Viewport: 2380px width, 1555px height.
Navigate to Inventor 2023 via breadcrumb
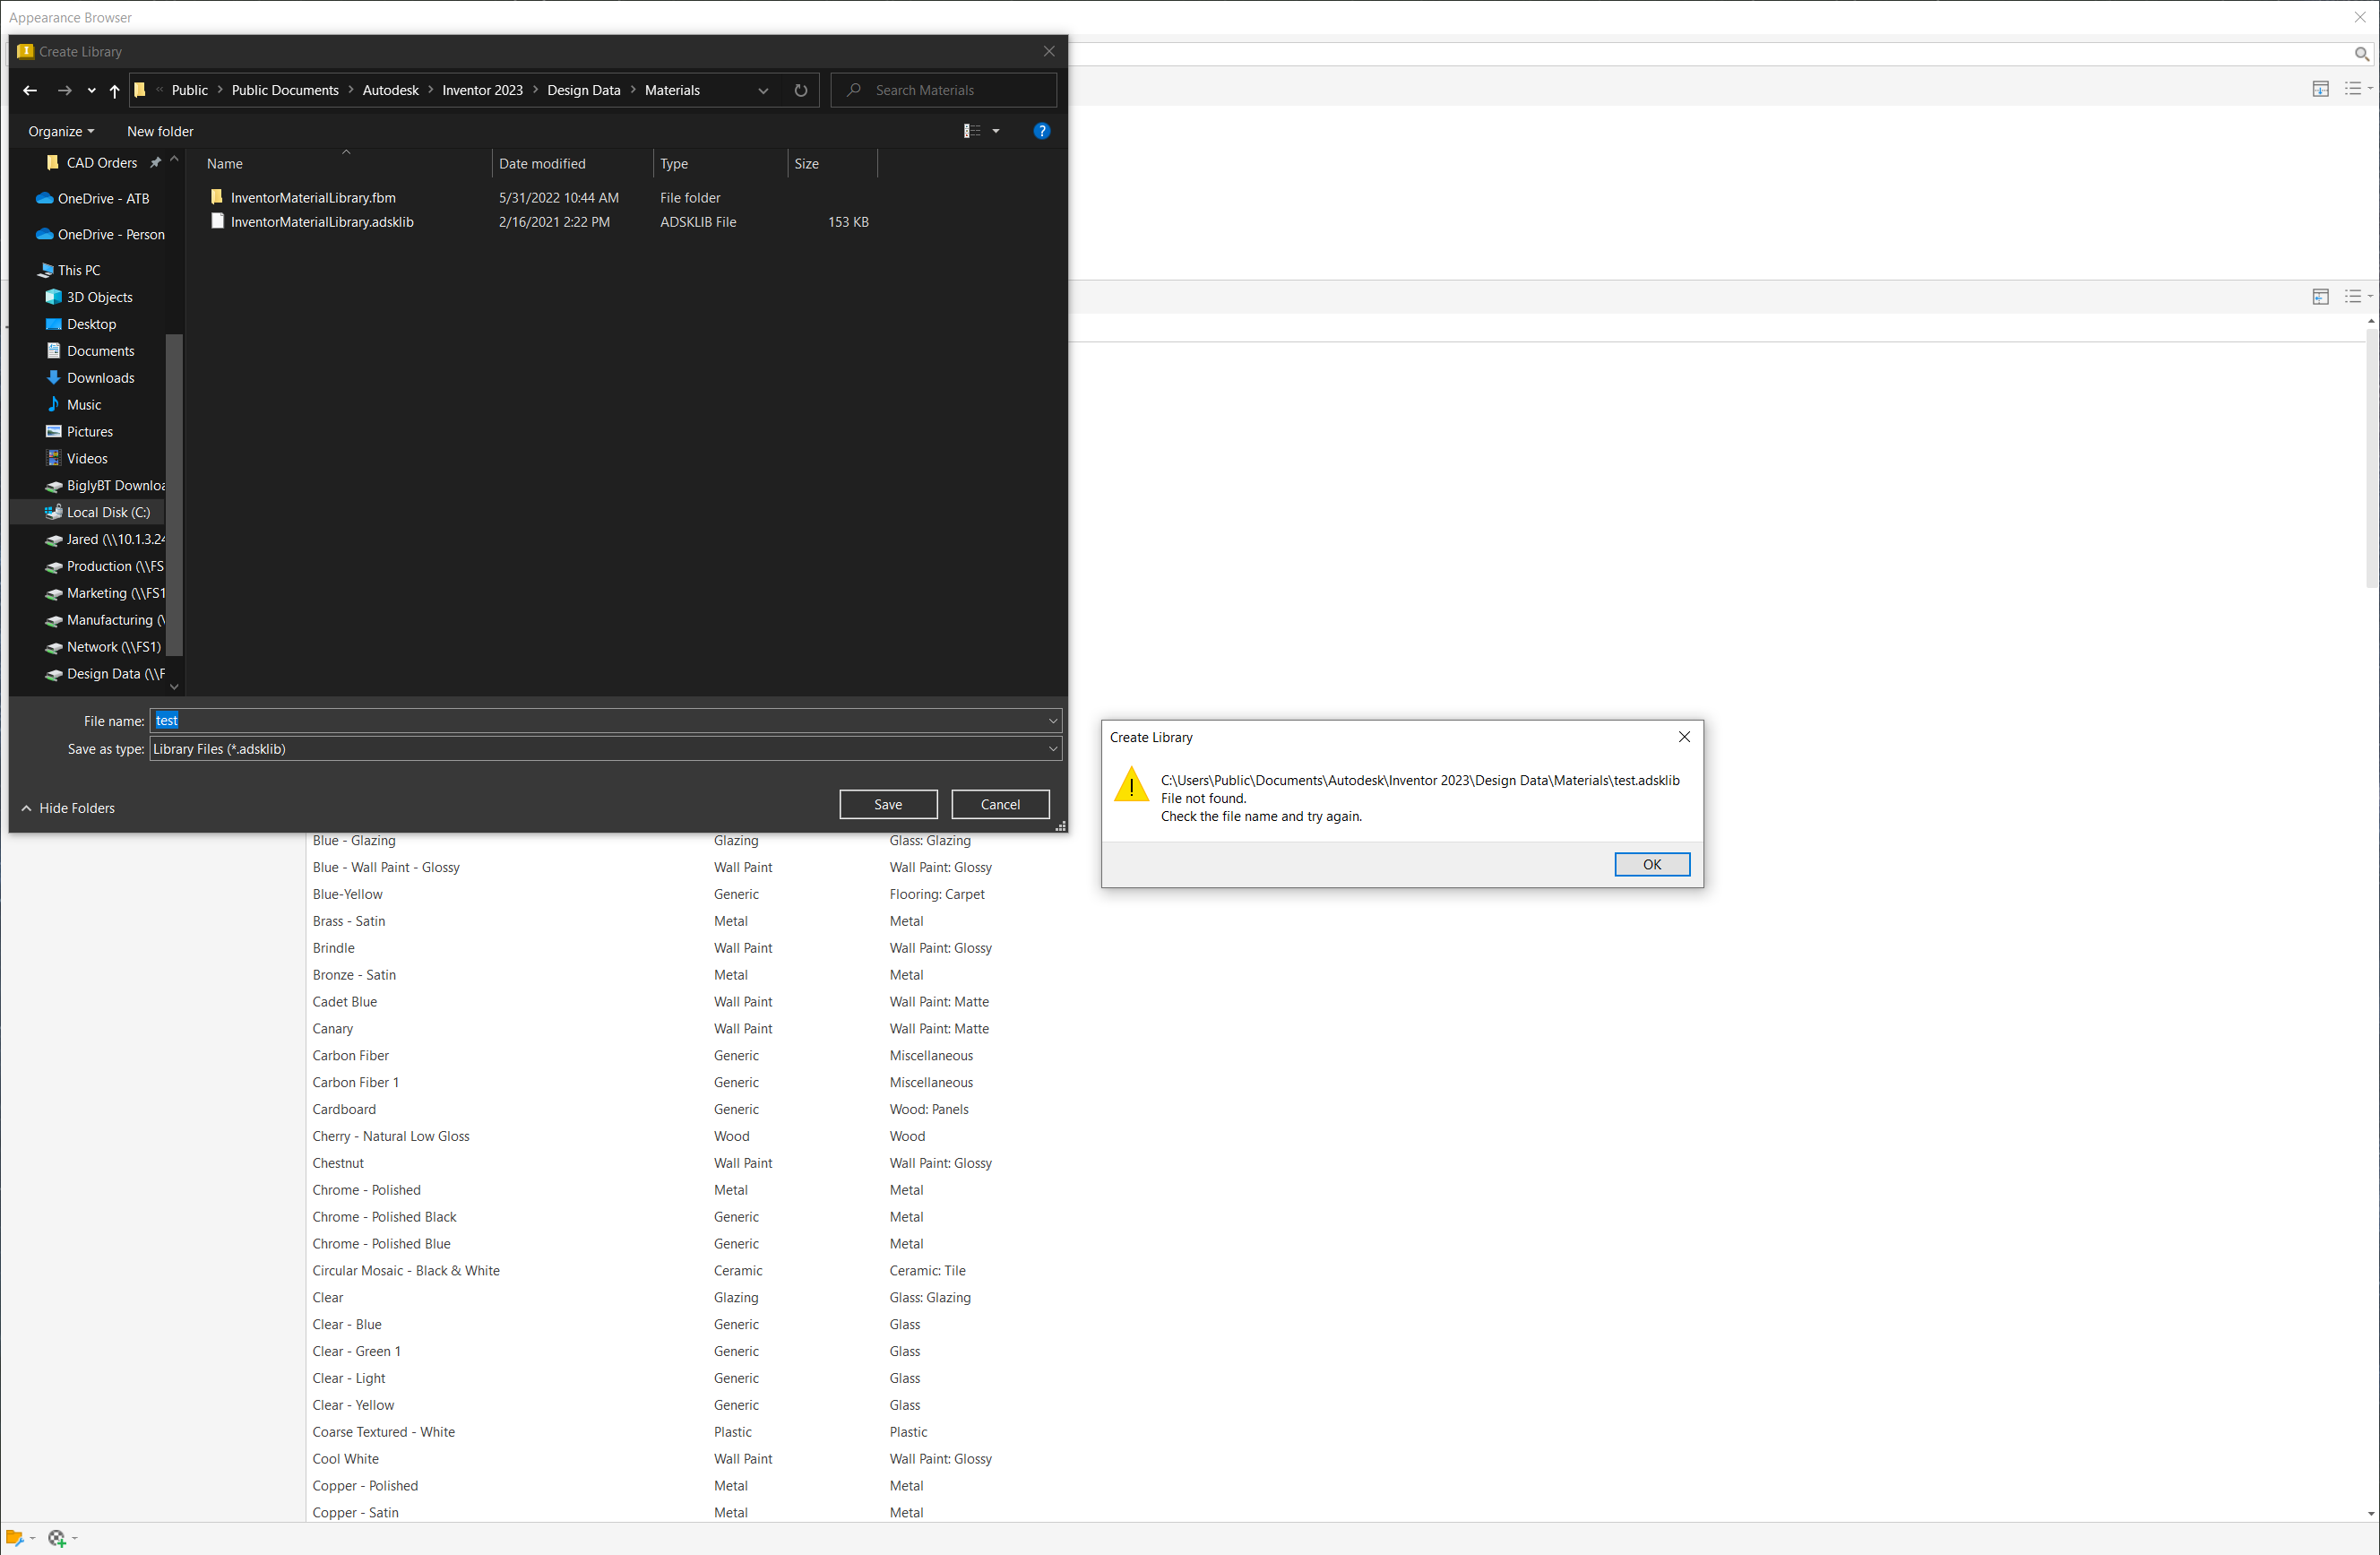click(483, 90)
